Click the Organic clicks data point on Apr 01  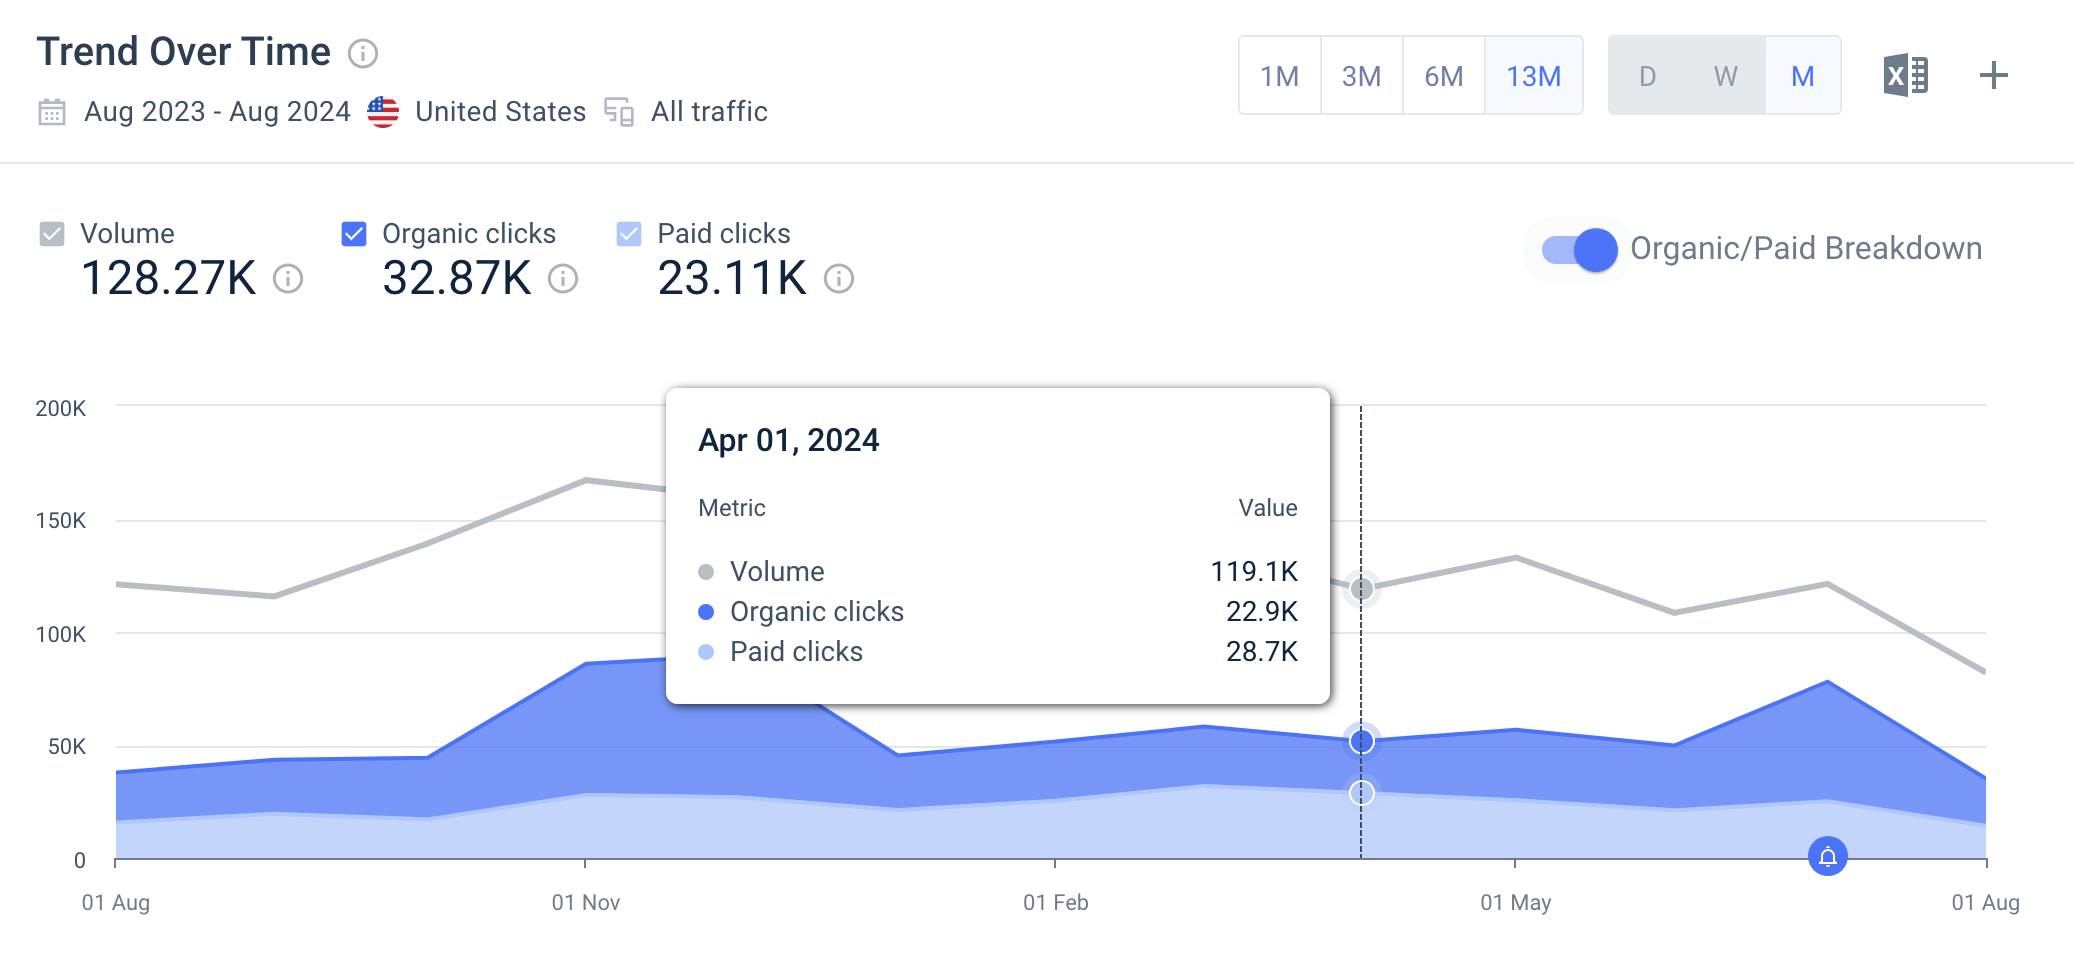click(1361, 741)
